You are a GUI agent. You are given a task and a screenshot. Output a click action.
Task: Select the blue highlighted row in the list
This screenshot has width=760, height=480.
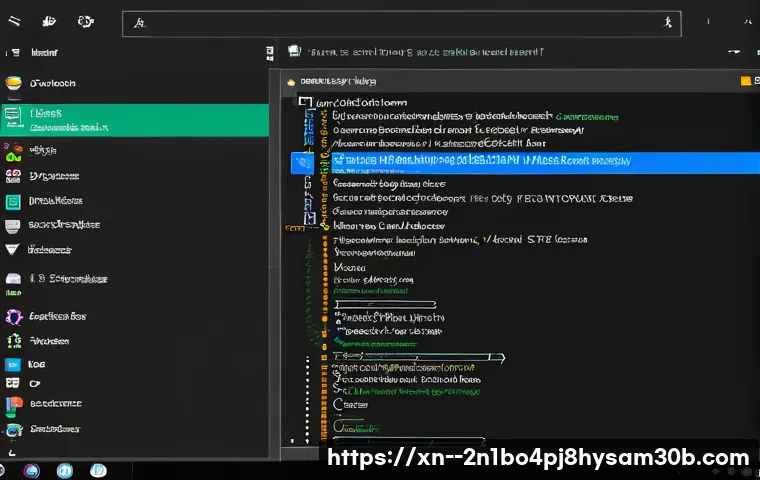tap(530, 161)
